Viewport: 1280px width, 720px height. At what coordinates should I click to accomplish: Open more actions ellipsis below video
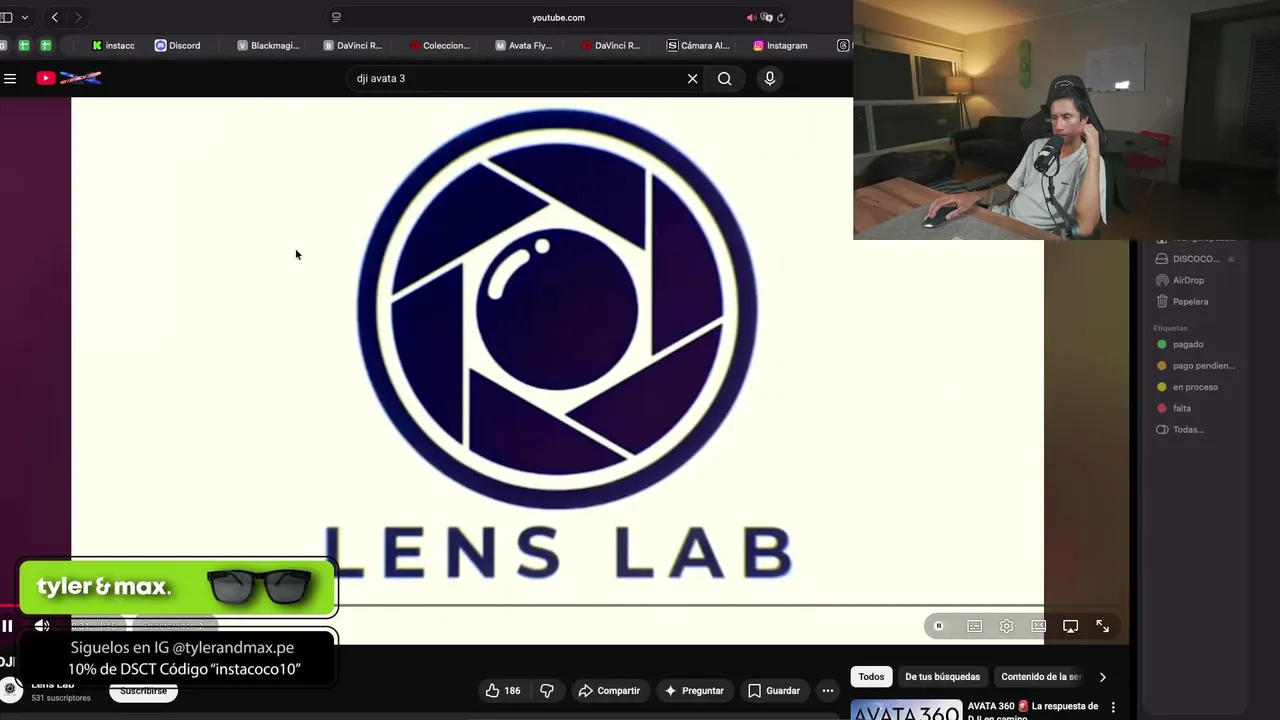click(827, 690)
